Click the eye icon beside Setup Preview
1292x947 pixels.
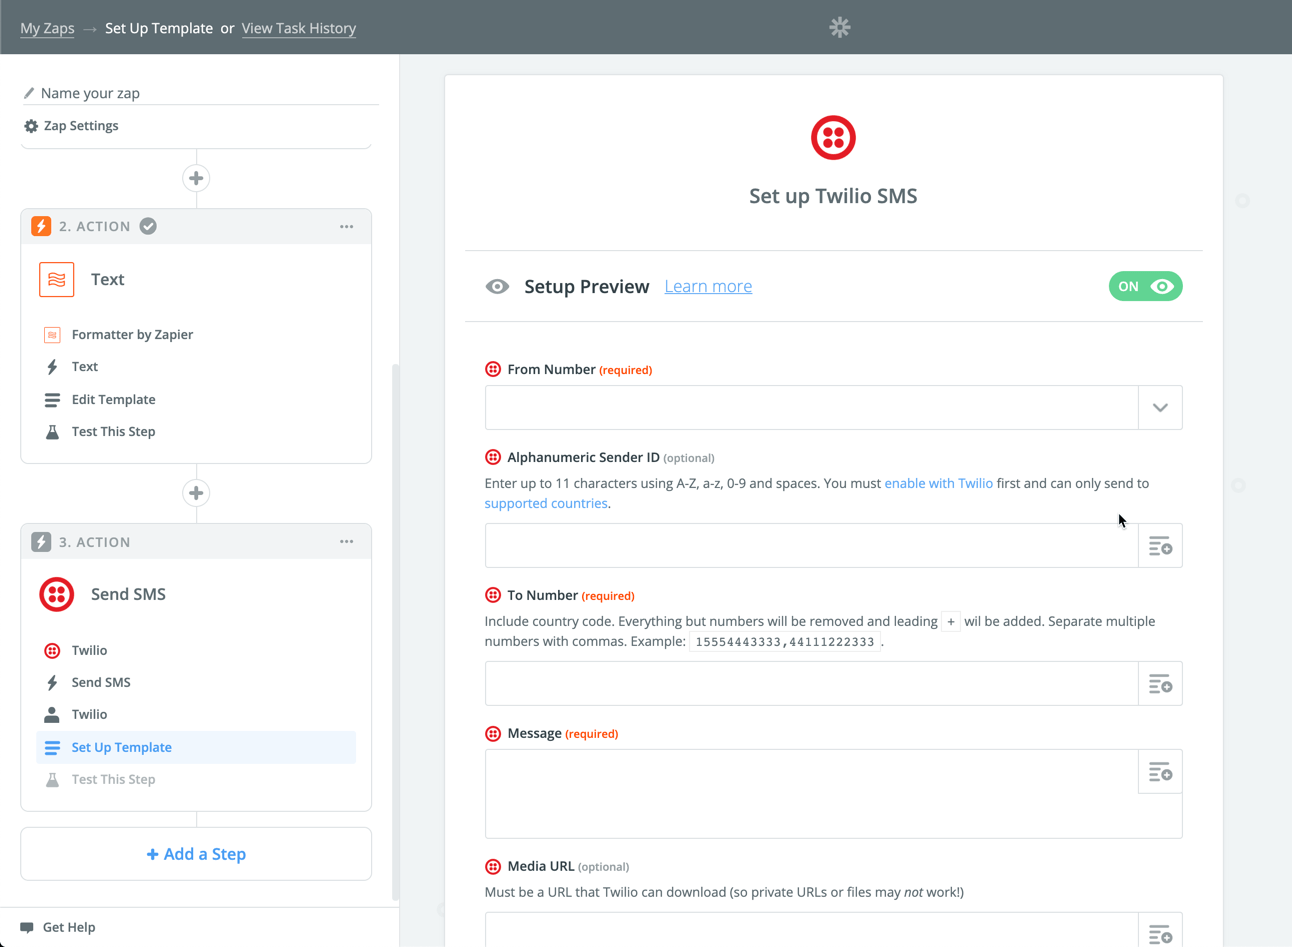pyautogui.click(x=497, y=287)
